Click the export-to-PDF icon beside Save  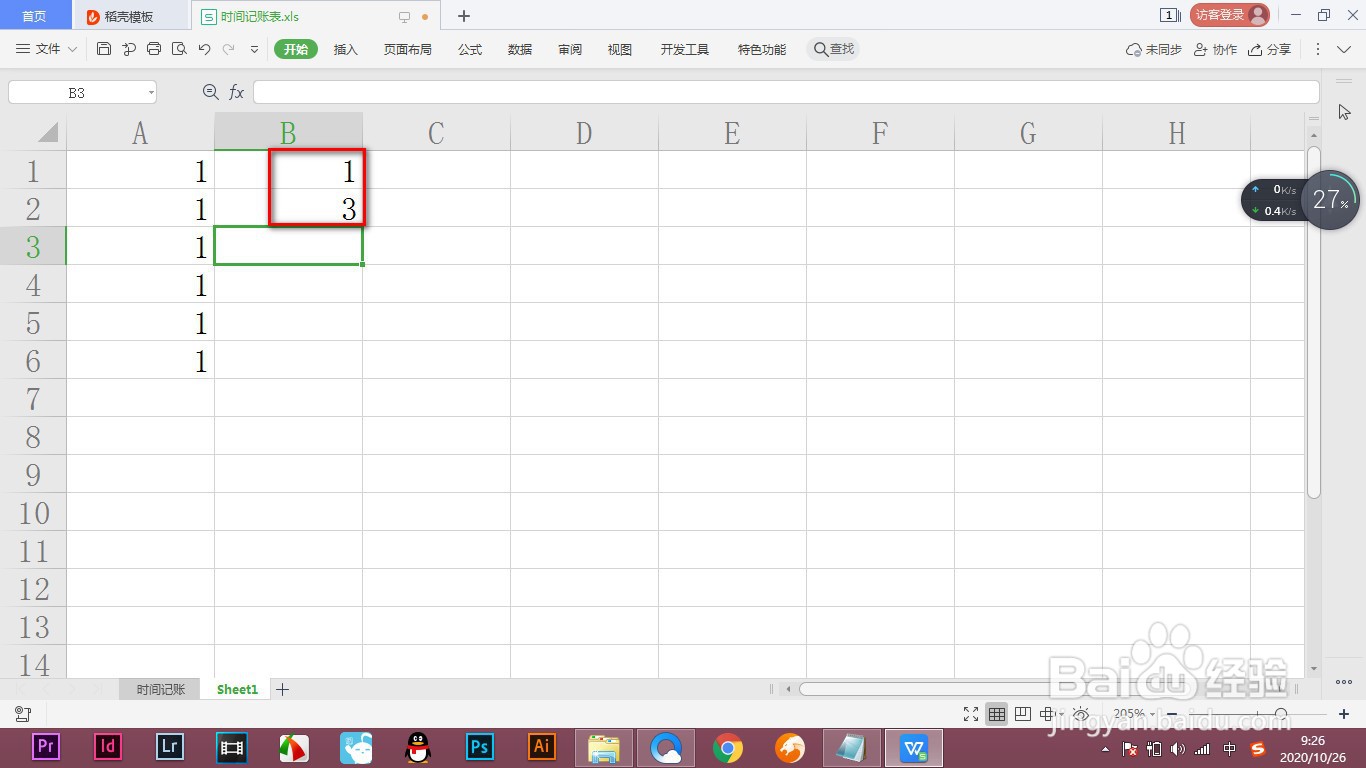tap(129, 49)
